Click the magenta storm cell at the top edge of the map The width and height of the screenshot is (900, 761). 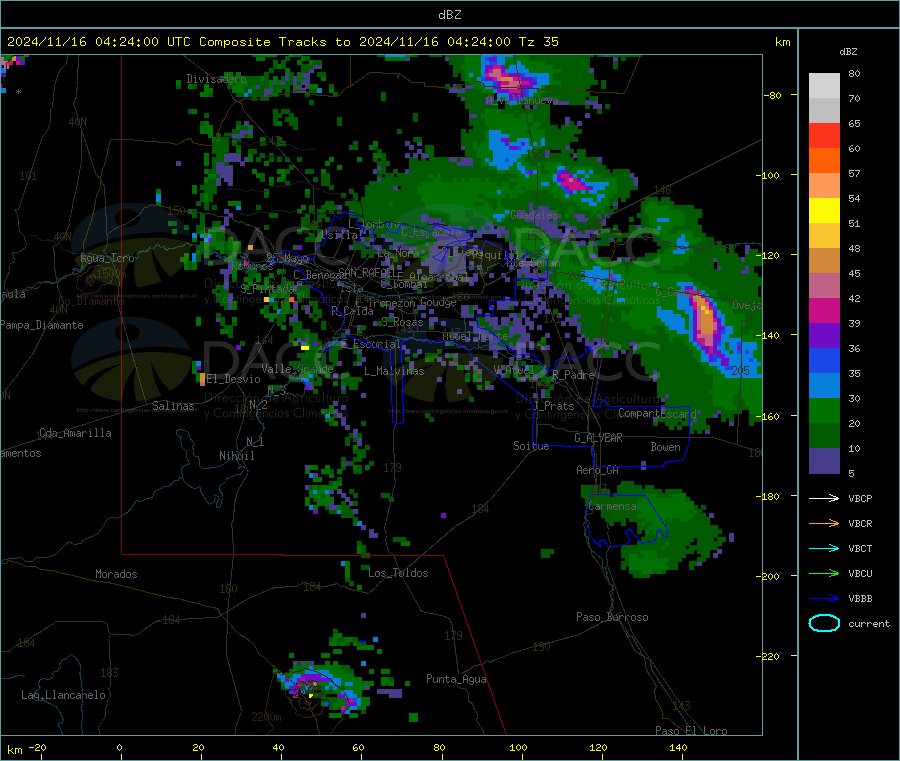click(x=506, y=79)
